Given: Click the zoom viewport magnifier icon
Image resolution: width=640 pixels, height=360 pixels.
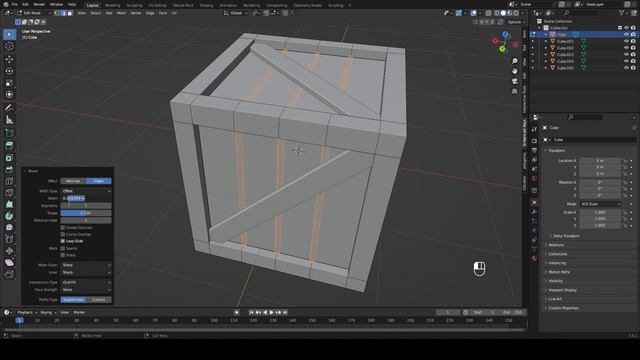Looking at the screenshot, I should click(515, 61).
